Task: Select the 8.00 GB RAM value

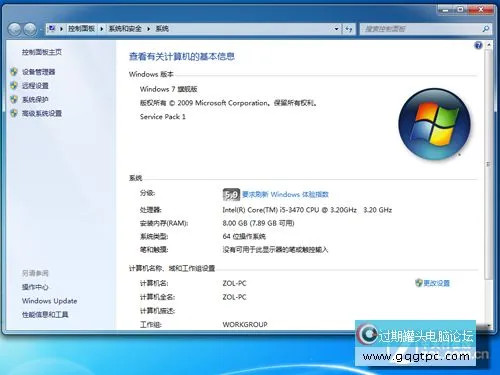Action: 258,223
